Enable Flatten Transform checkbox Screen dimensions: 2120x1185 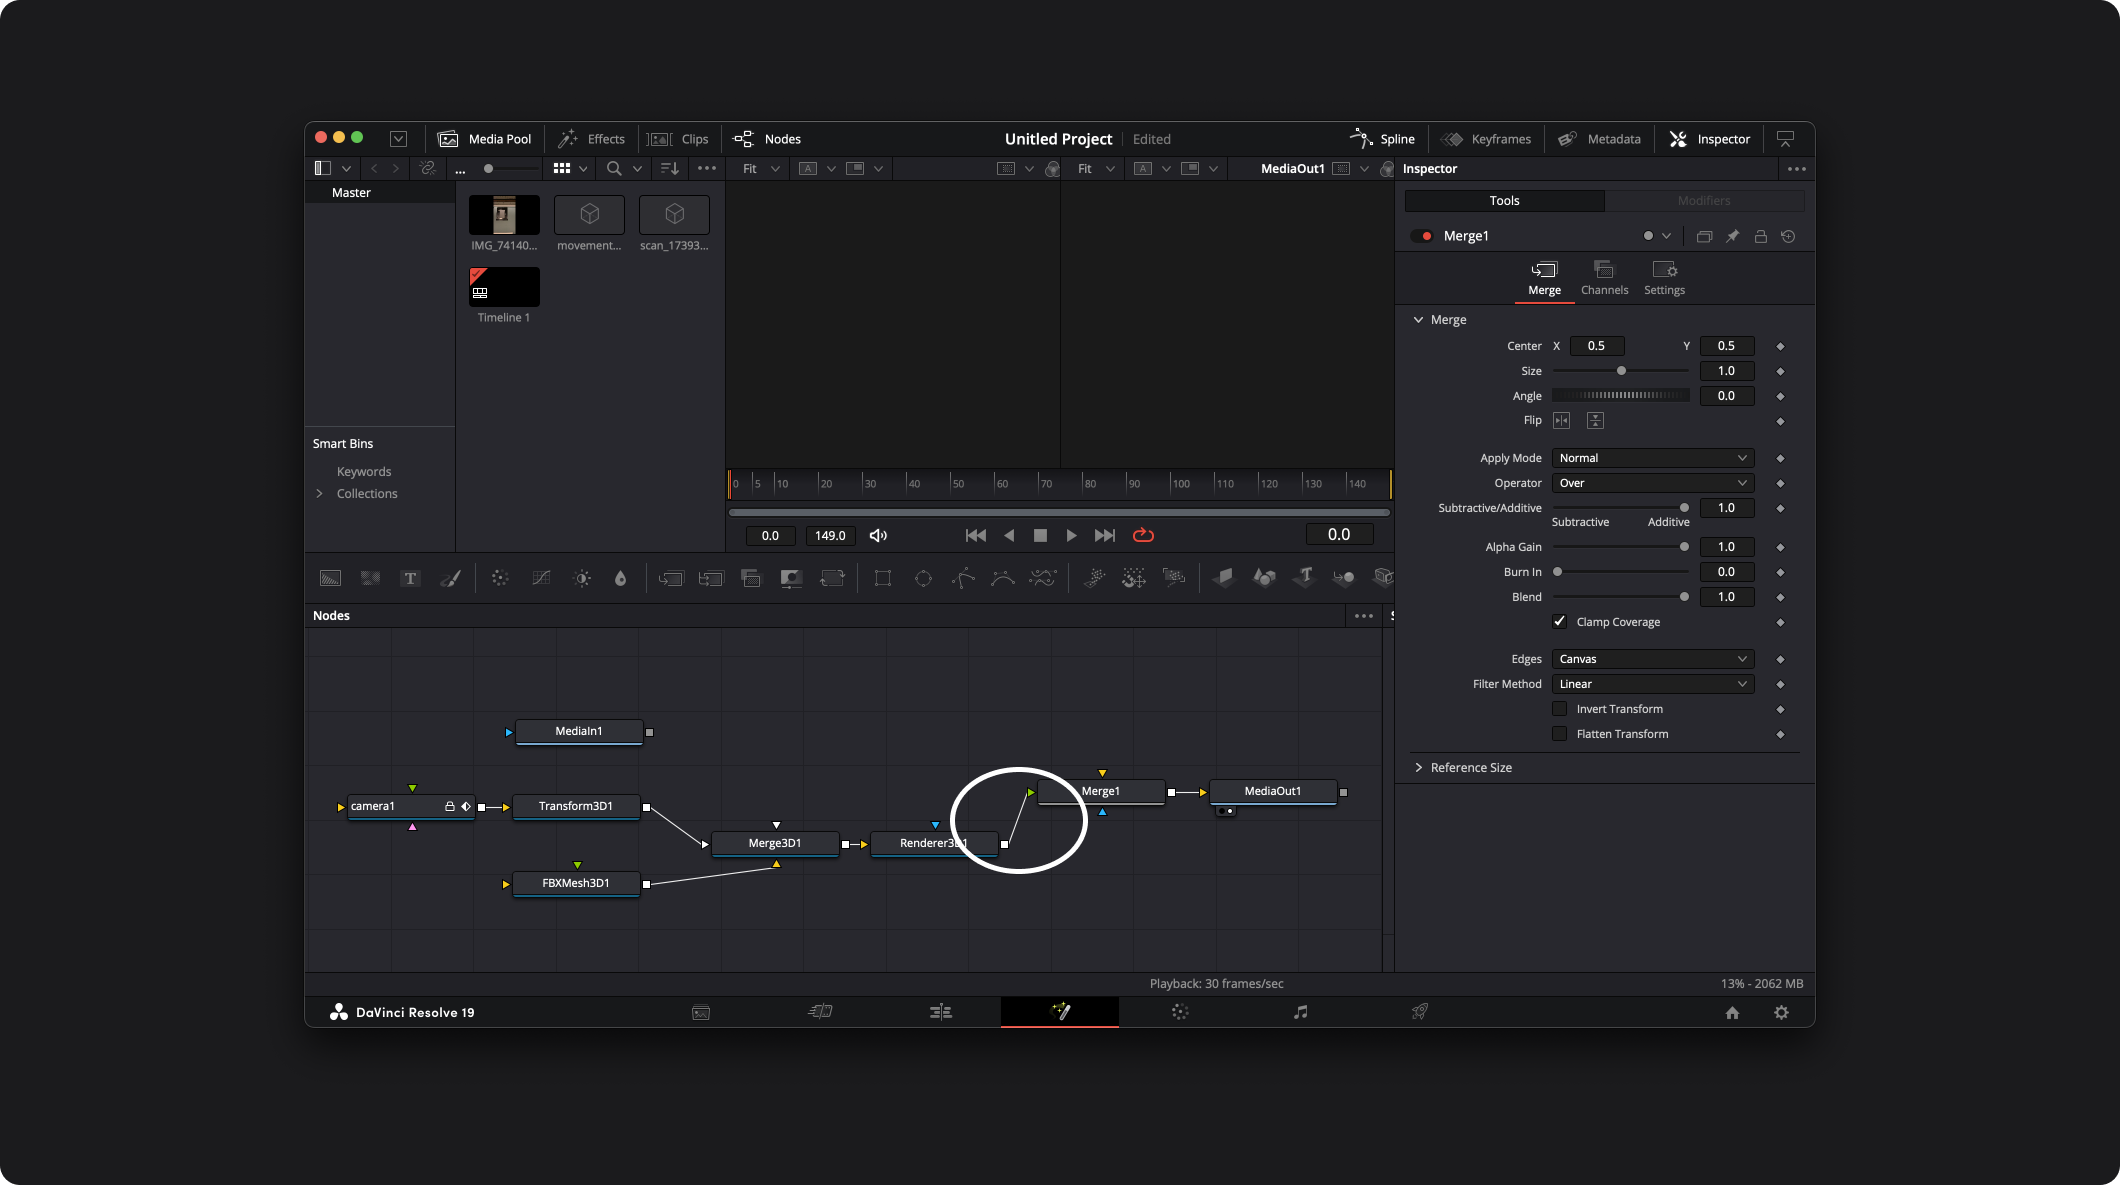tap(1559, 734)
